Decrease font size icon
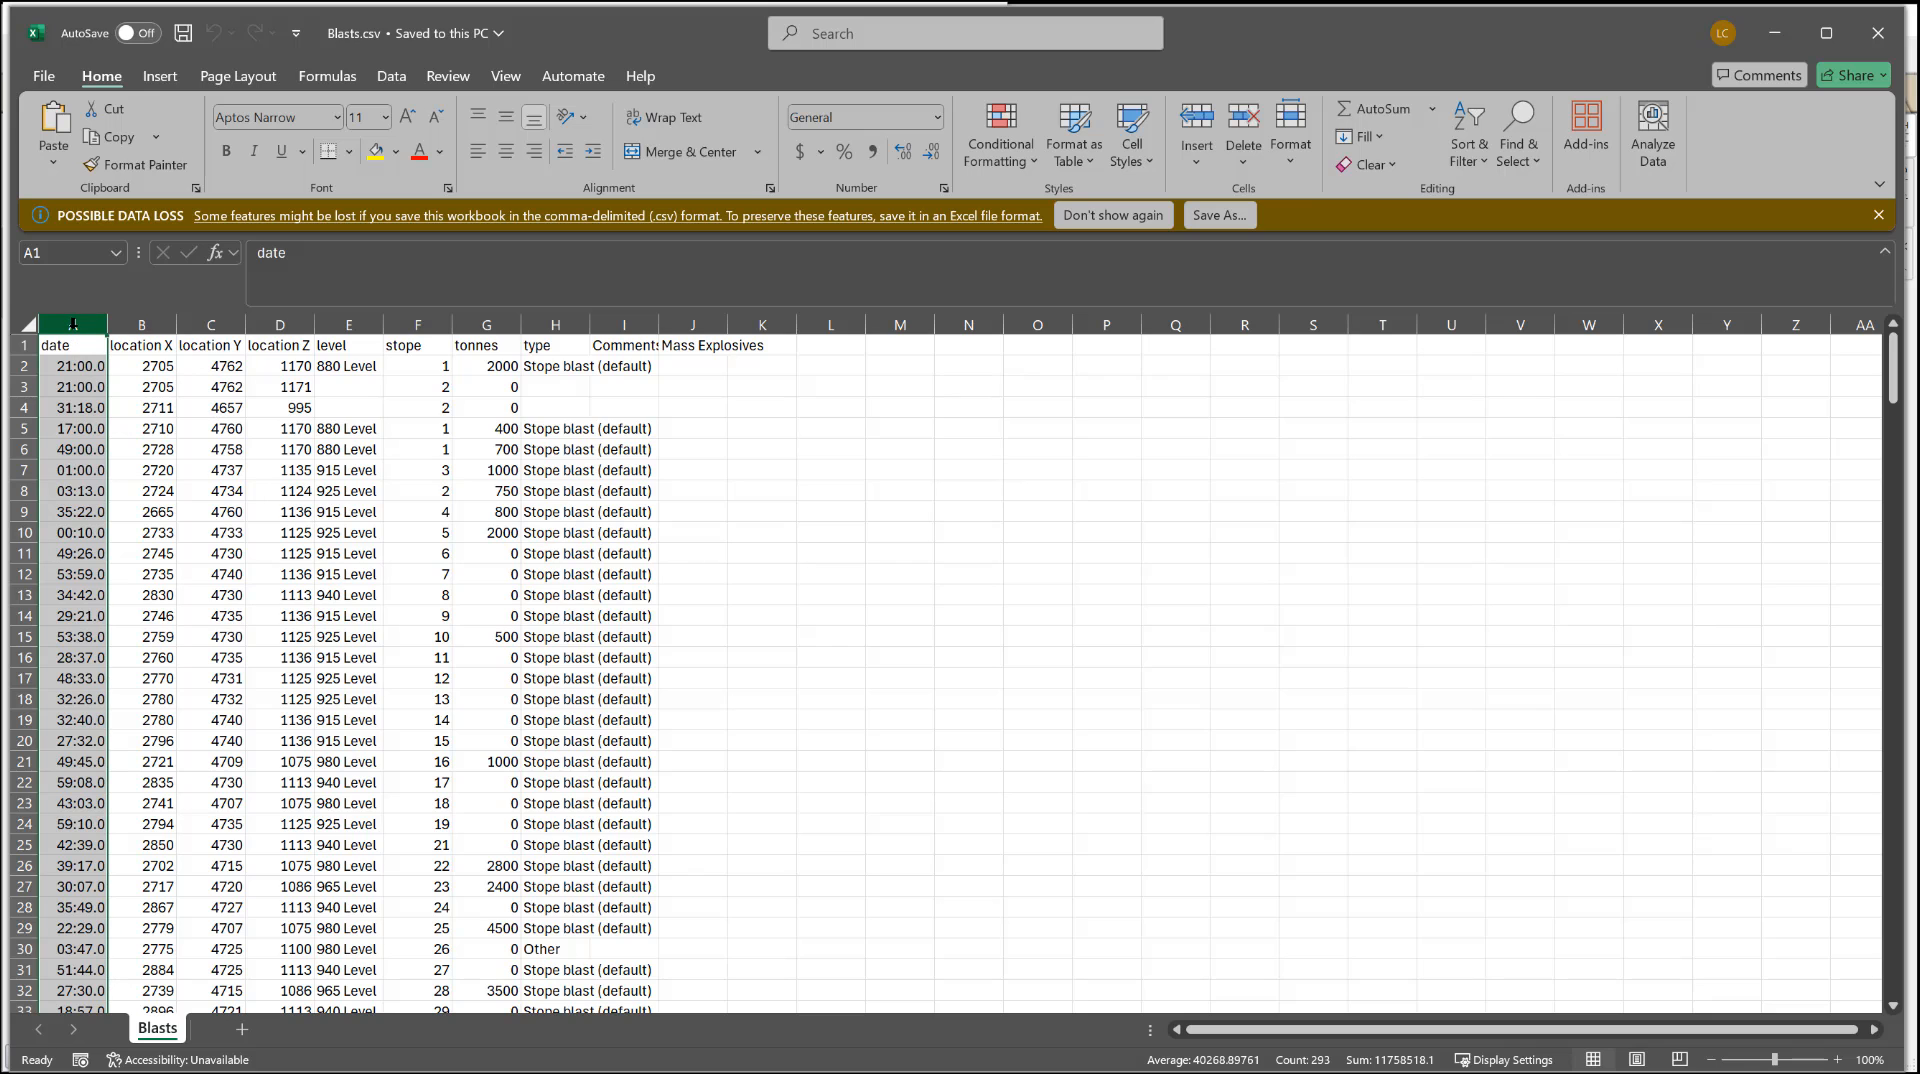 tap(436, 117)
